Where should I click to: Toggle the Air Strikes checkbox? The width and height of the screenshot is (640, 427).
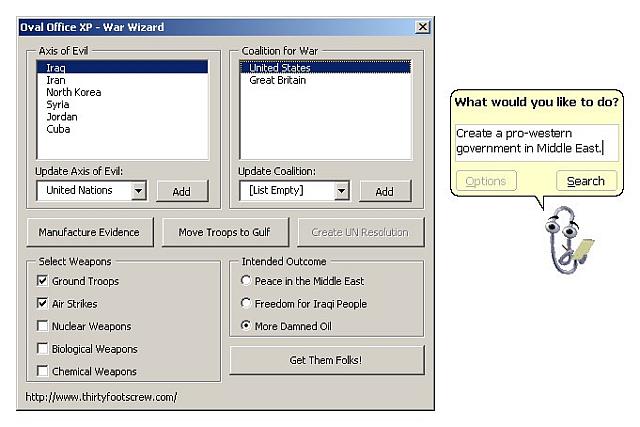42,303
